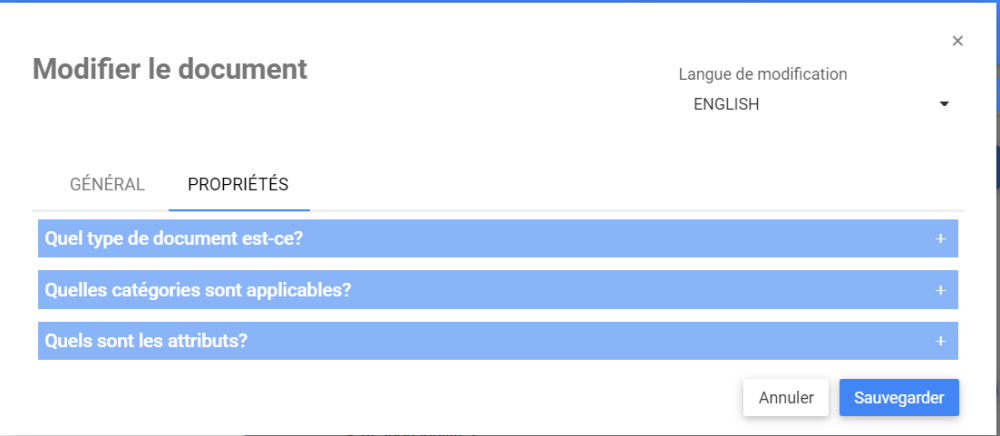Open the language dropdown arrow

coord(943,104)
